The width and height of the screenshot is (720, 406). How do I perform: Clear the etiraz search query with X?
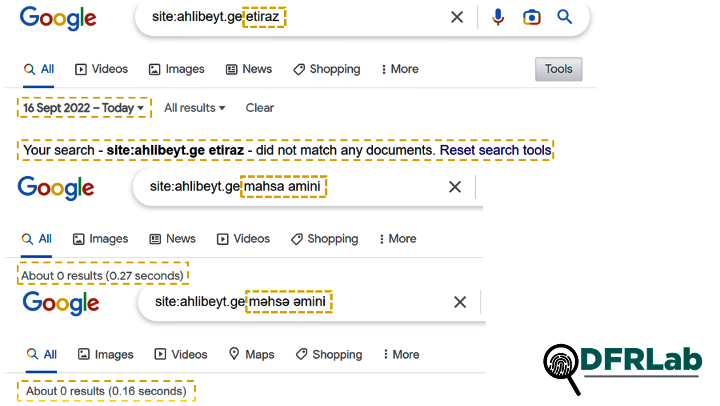(457, 17)
